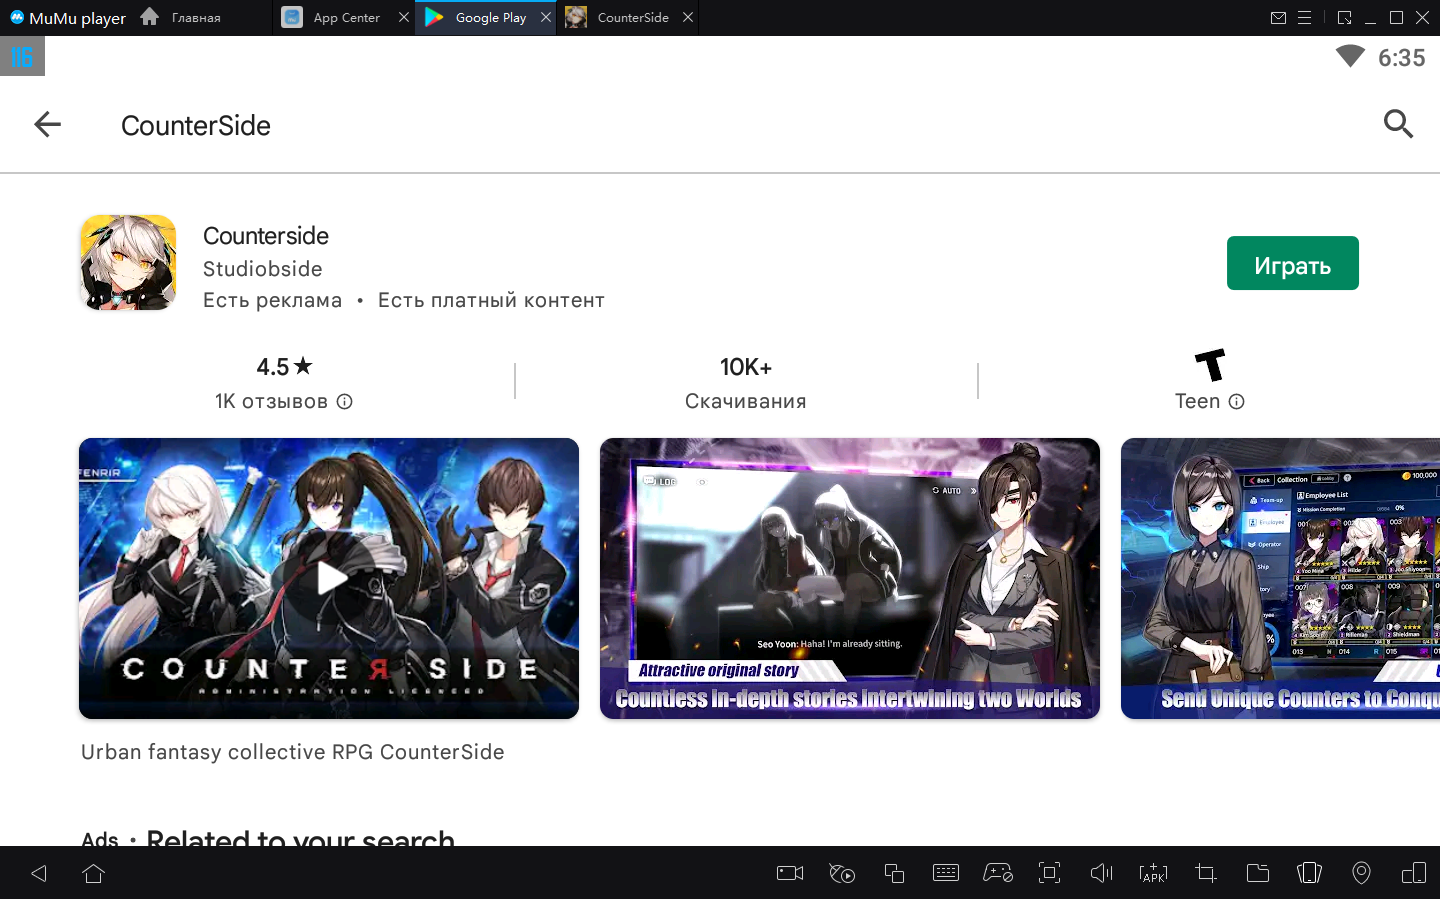Click the info icon beside 1K отзывов

click(x=345, y=401)
